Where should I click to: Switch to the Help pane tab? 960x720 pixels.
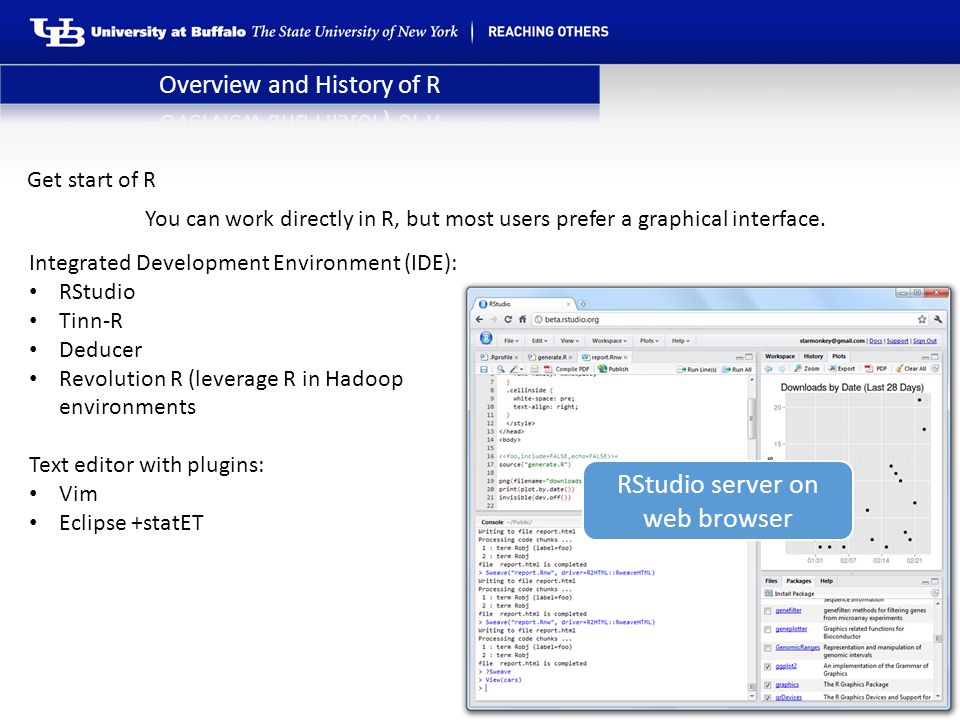pos(827,581)
